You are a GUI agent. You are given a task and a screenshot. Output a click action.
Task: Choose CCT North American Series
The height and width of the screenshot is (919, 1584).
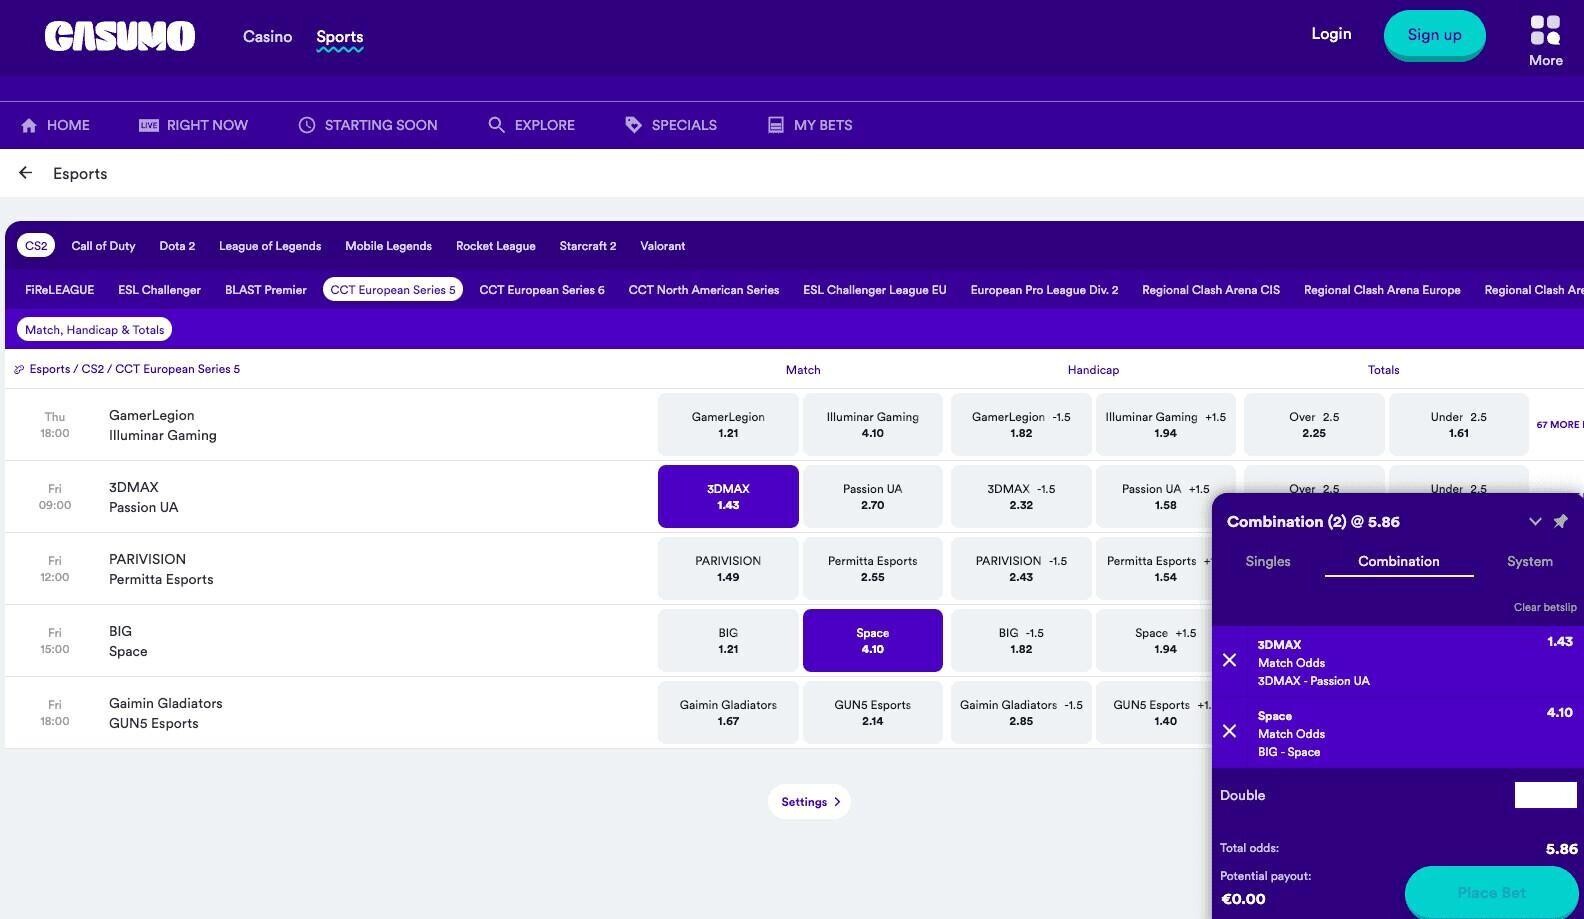pyautogui.click(x=704, y=290)
